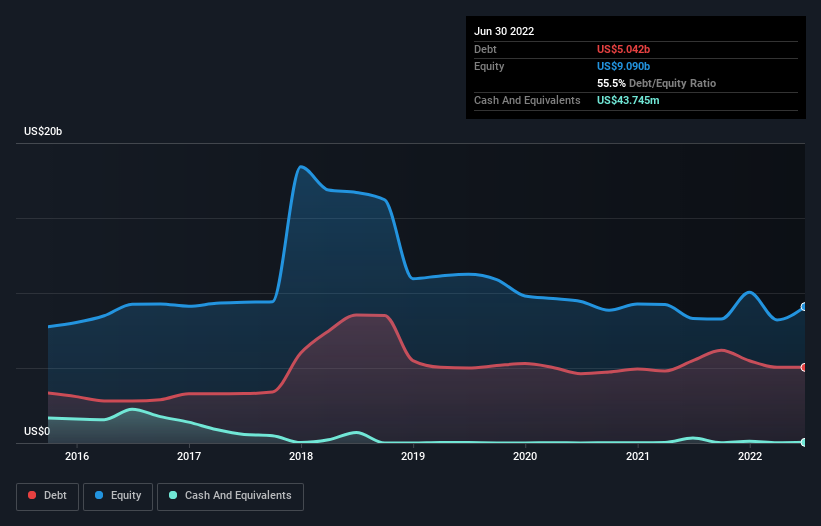The height and width of the screenshot is (526, 821).
Task: Click the blue Equity endpoint marker
Action: pos(804,307)
